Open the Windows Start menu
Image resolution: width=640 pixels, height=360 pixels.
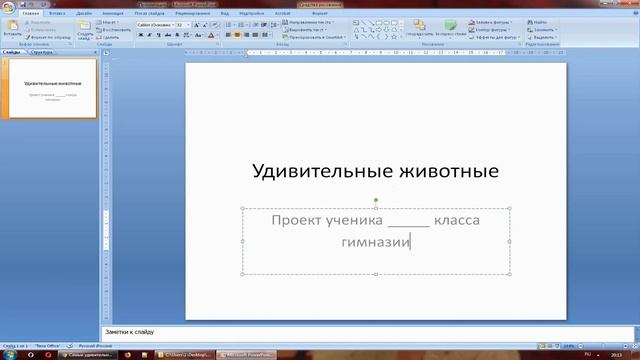[9, 355]
